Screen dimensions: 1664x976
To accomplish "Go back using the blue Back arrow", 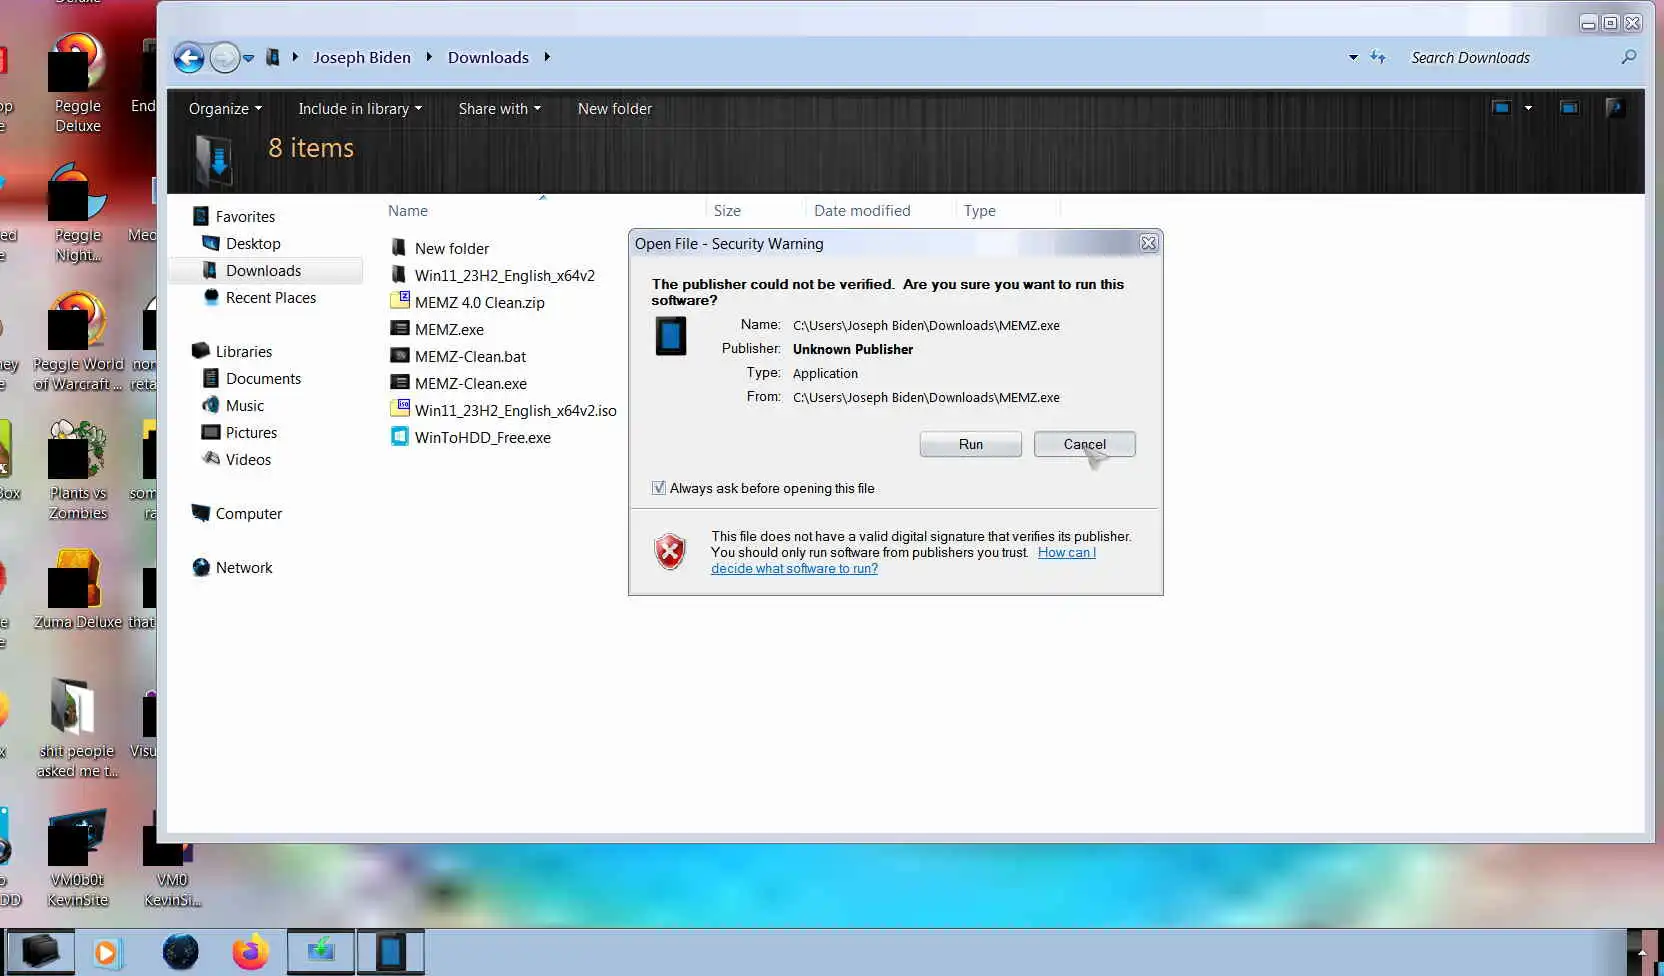I will click(189, 58).
